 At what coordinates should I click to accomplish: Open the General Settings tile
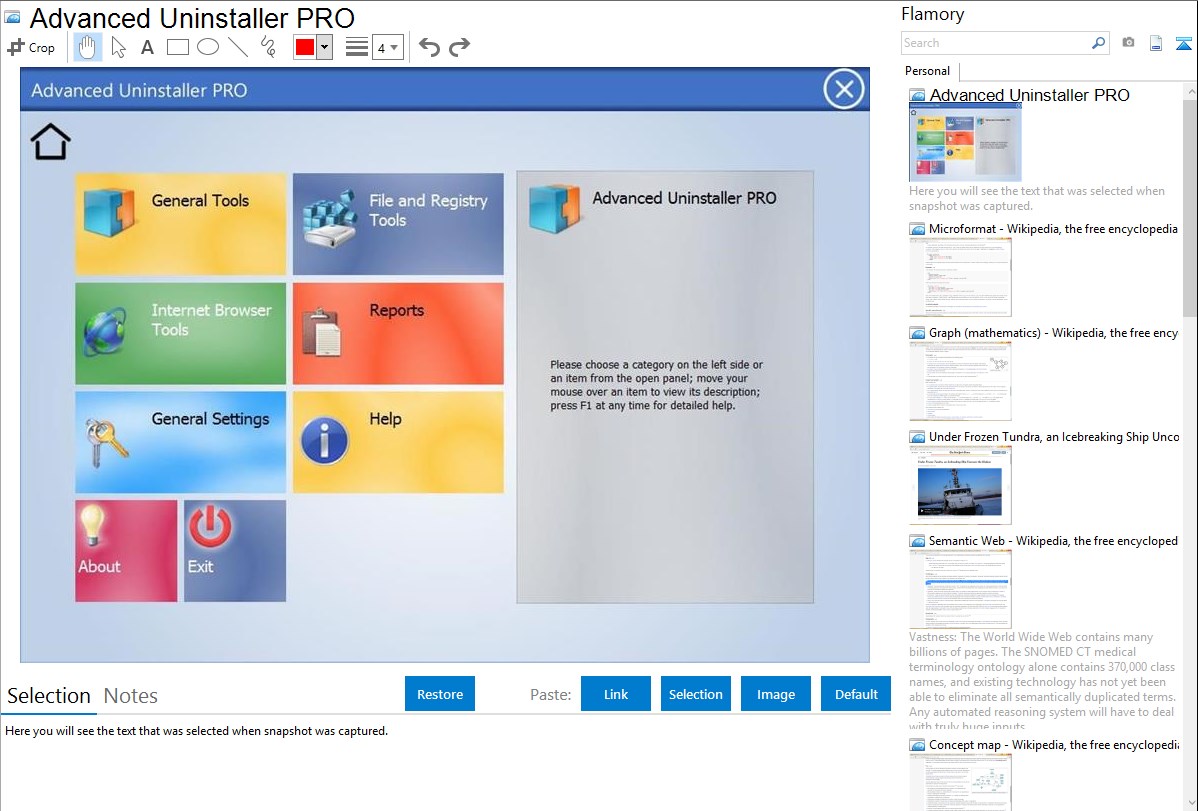coord(180,442)
